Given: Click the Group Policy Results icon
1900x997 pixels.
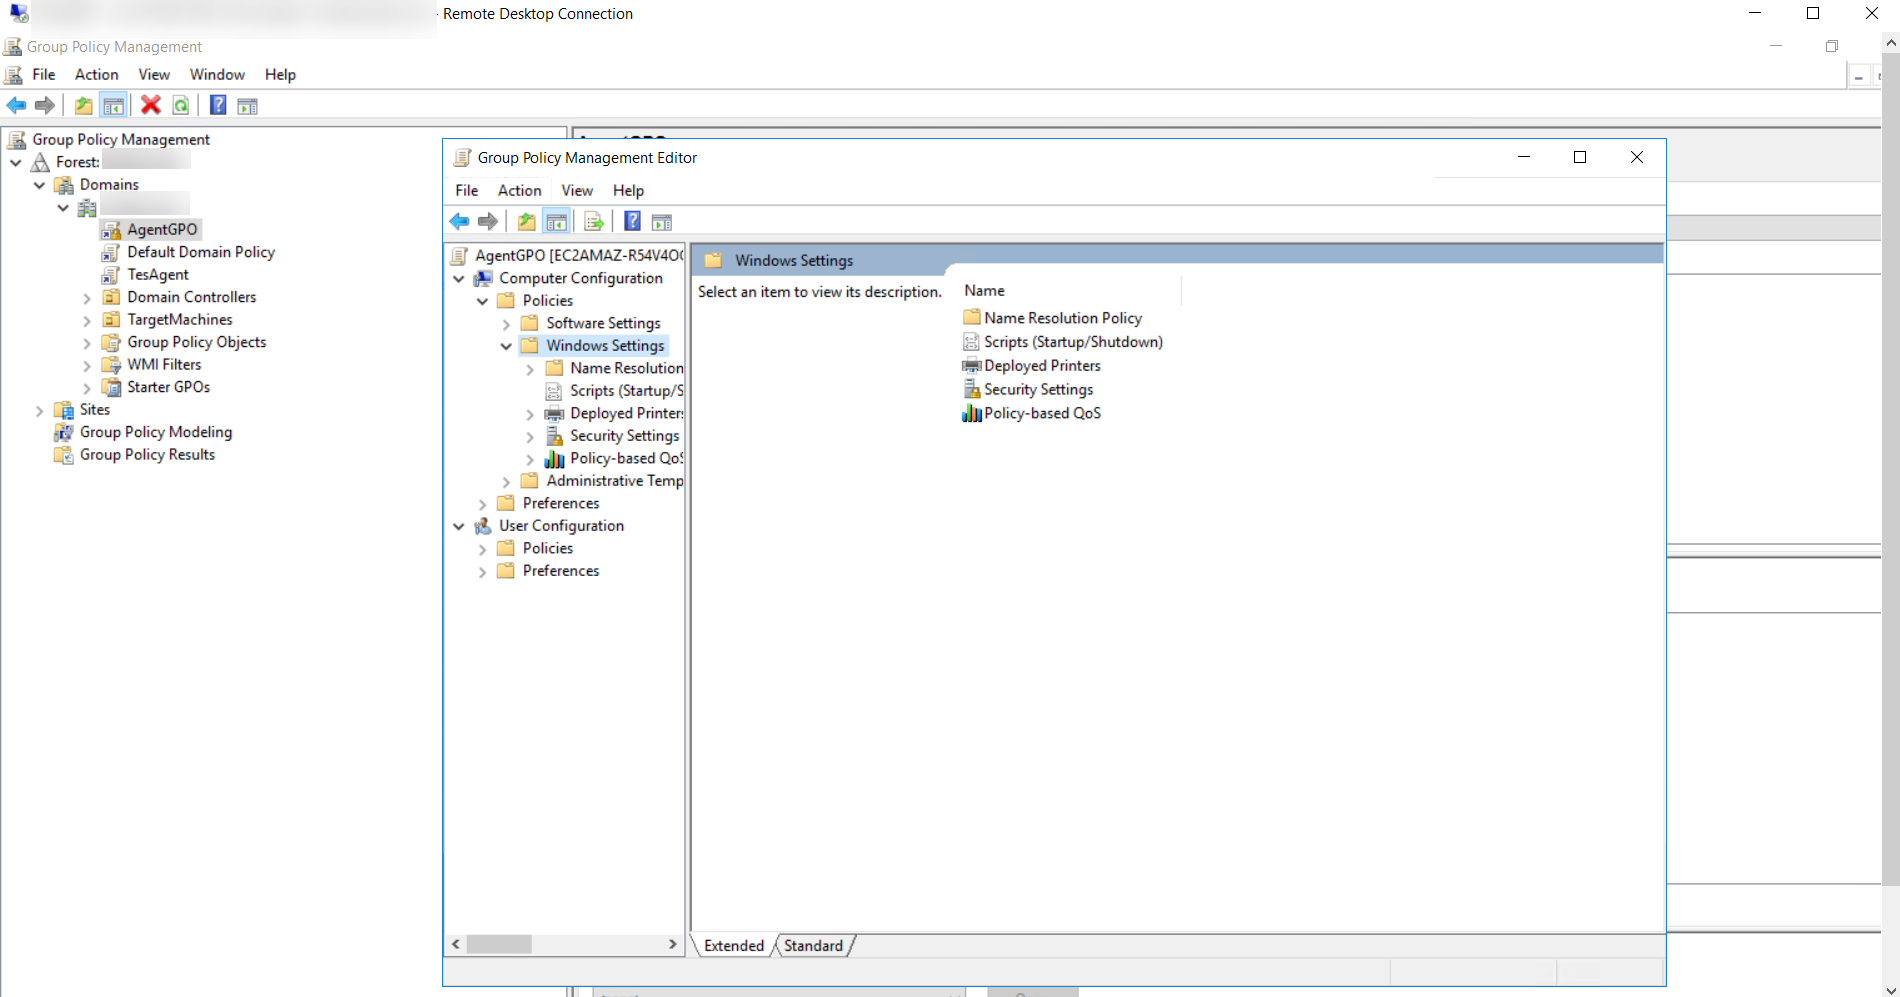Looking at the screenshot, I should coord(64,455).
